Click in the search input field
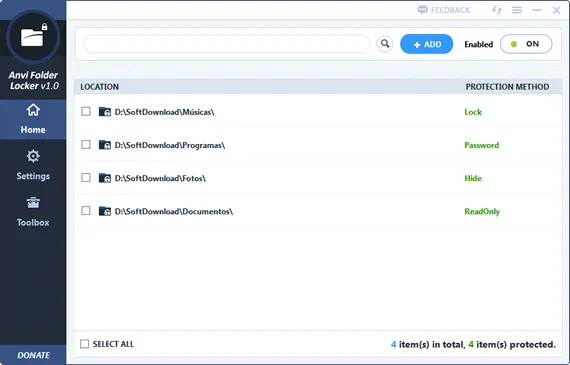This screenshot has width=570, height=365. point(227,44)
